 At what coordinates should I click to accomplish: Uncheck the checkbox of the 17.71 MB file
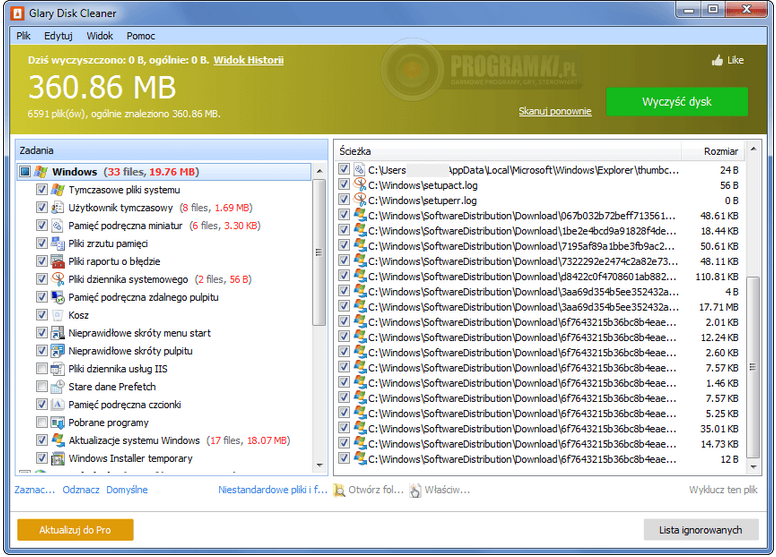(344, 306)
